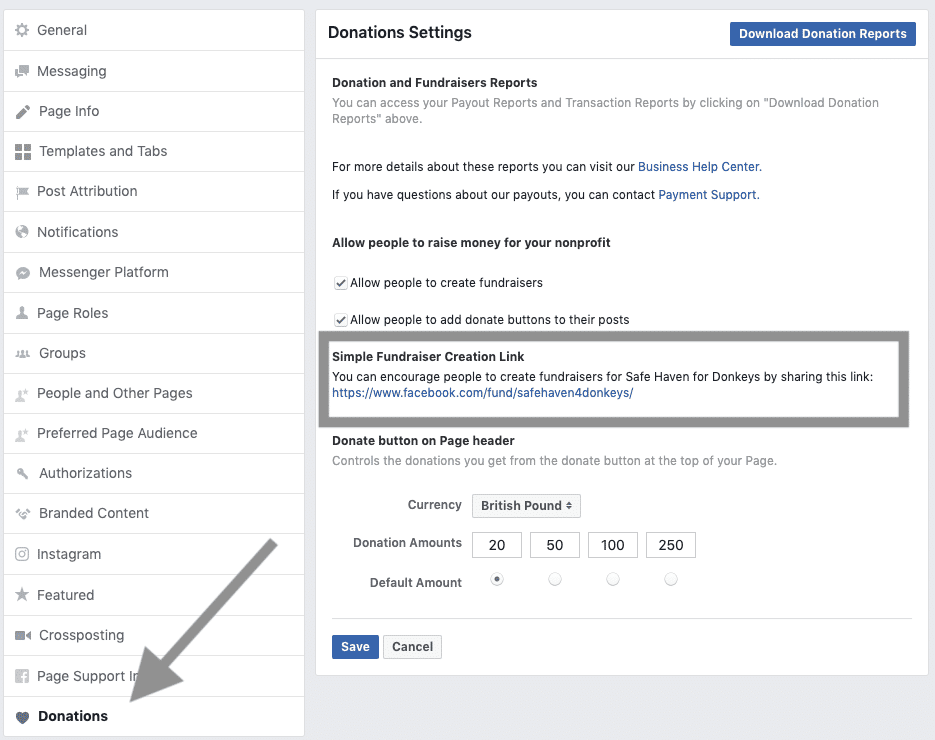The width and height of the screenshot is (935, 740).
Task: Open the General settings section
Action: 154,30
